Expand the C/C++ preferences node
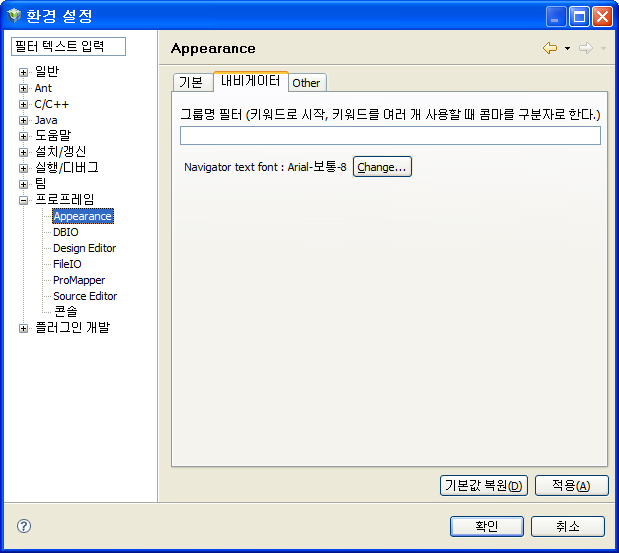 [23, 104]
